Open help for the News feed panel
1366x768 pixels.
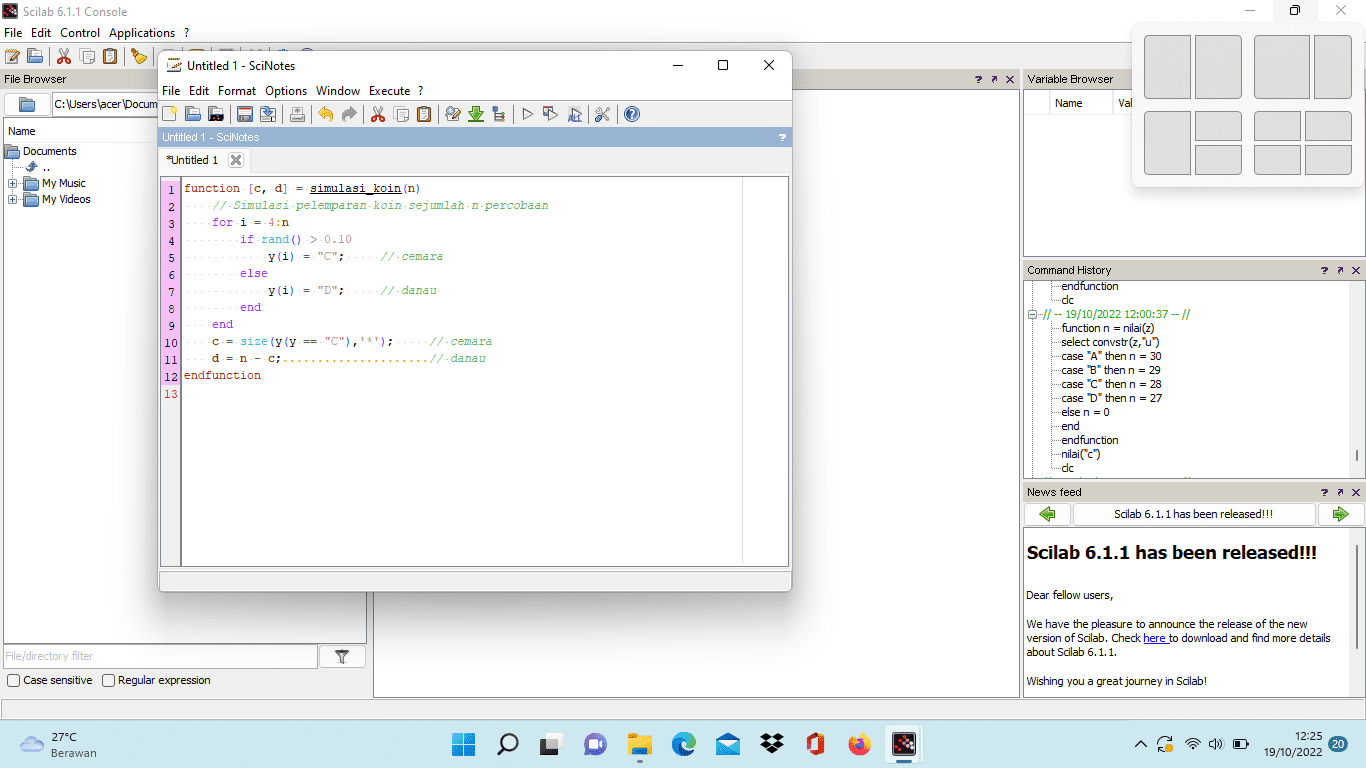1324,492
